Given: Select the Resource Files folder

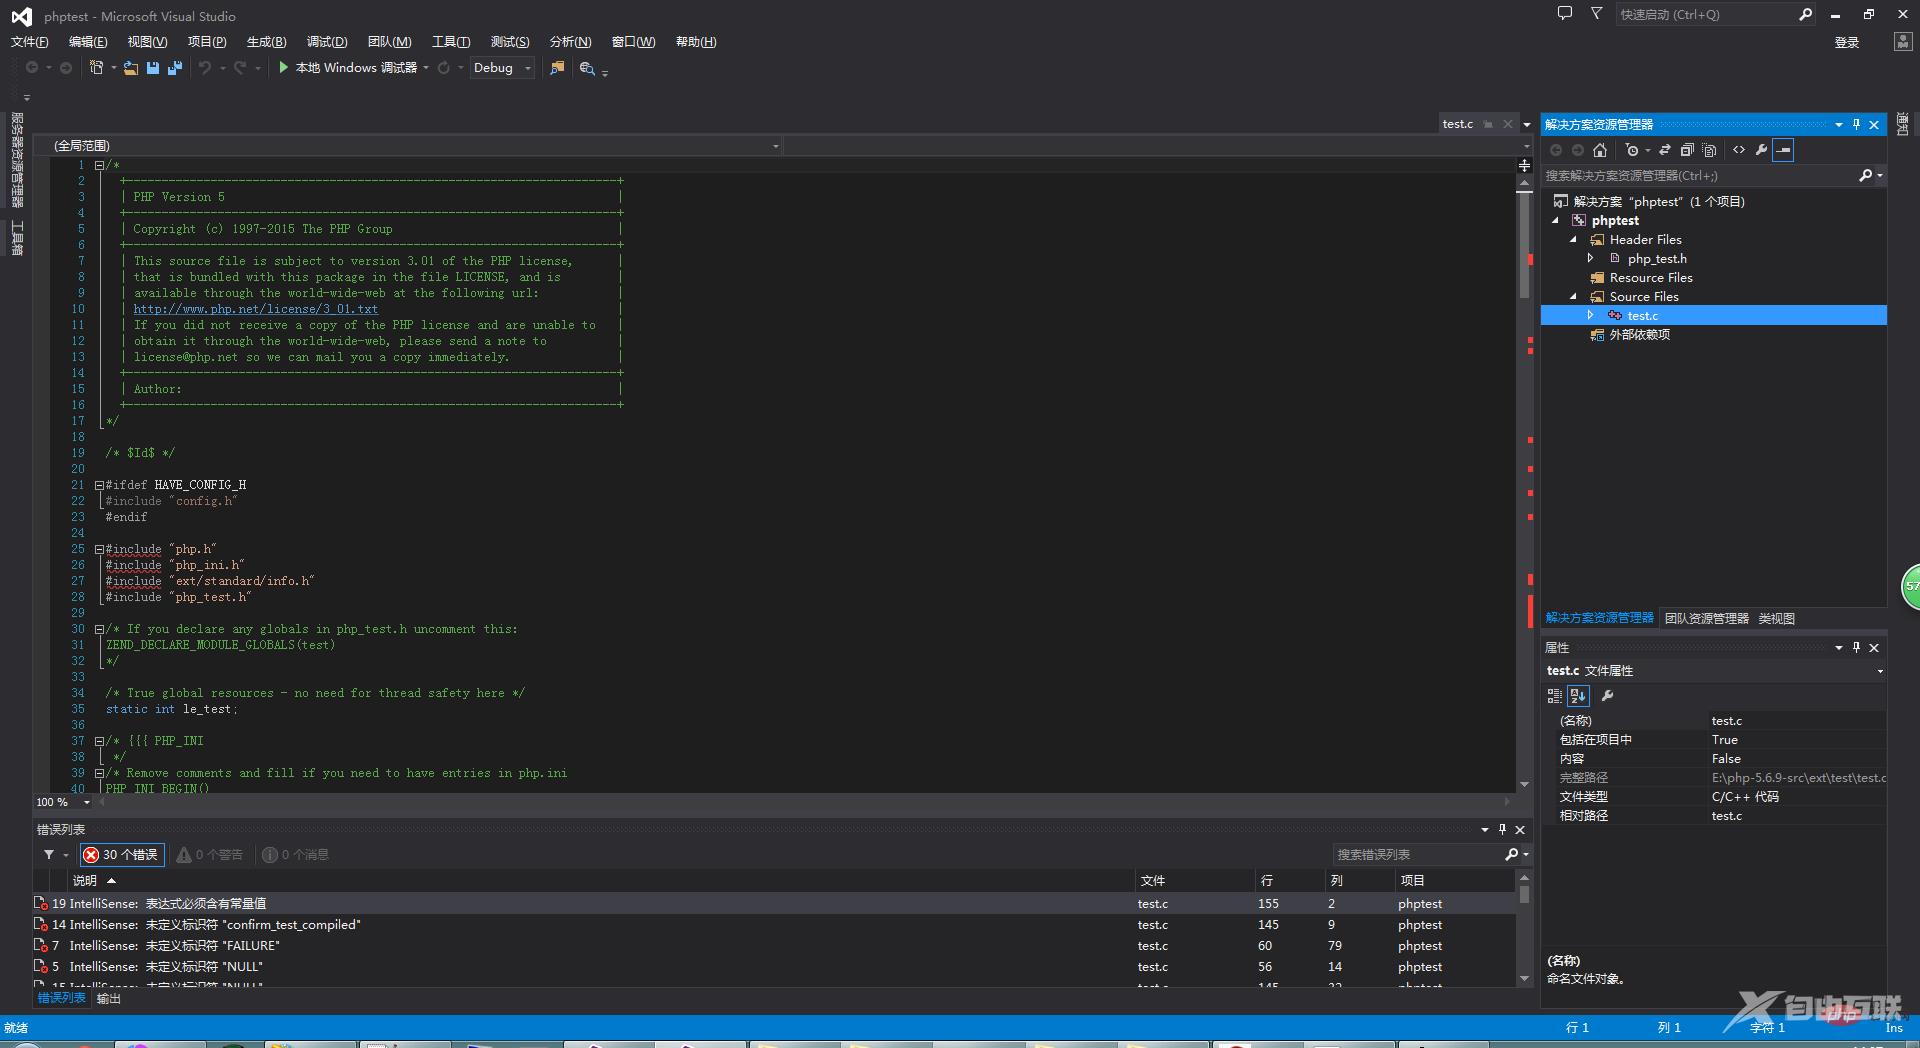Looking at the screenshot, I should (1650, 278).
